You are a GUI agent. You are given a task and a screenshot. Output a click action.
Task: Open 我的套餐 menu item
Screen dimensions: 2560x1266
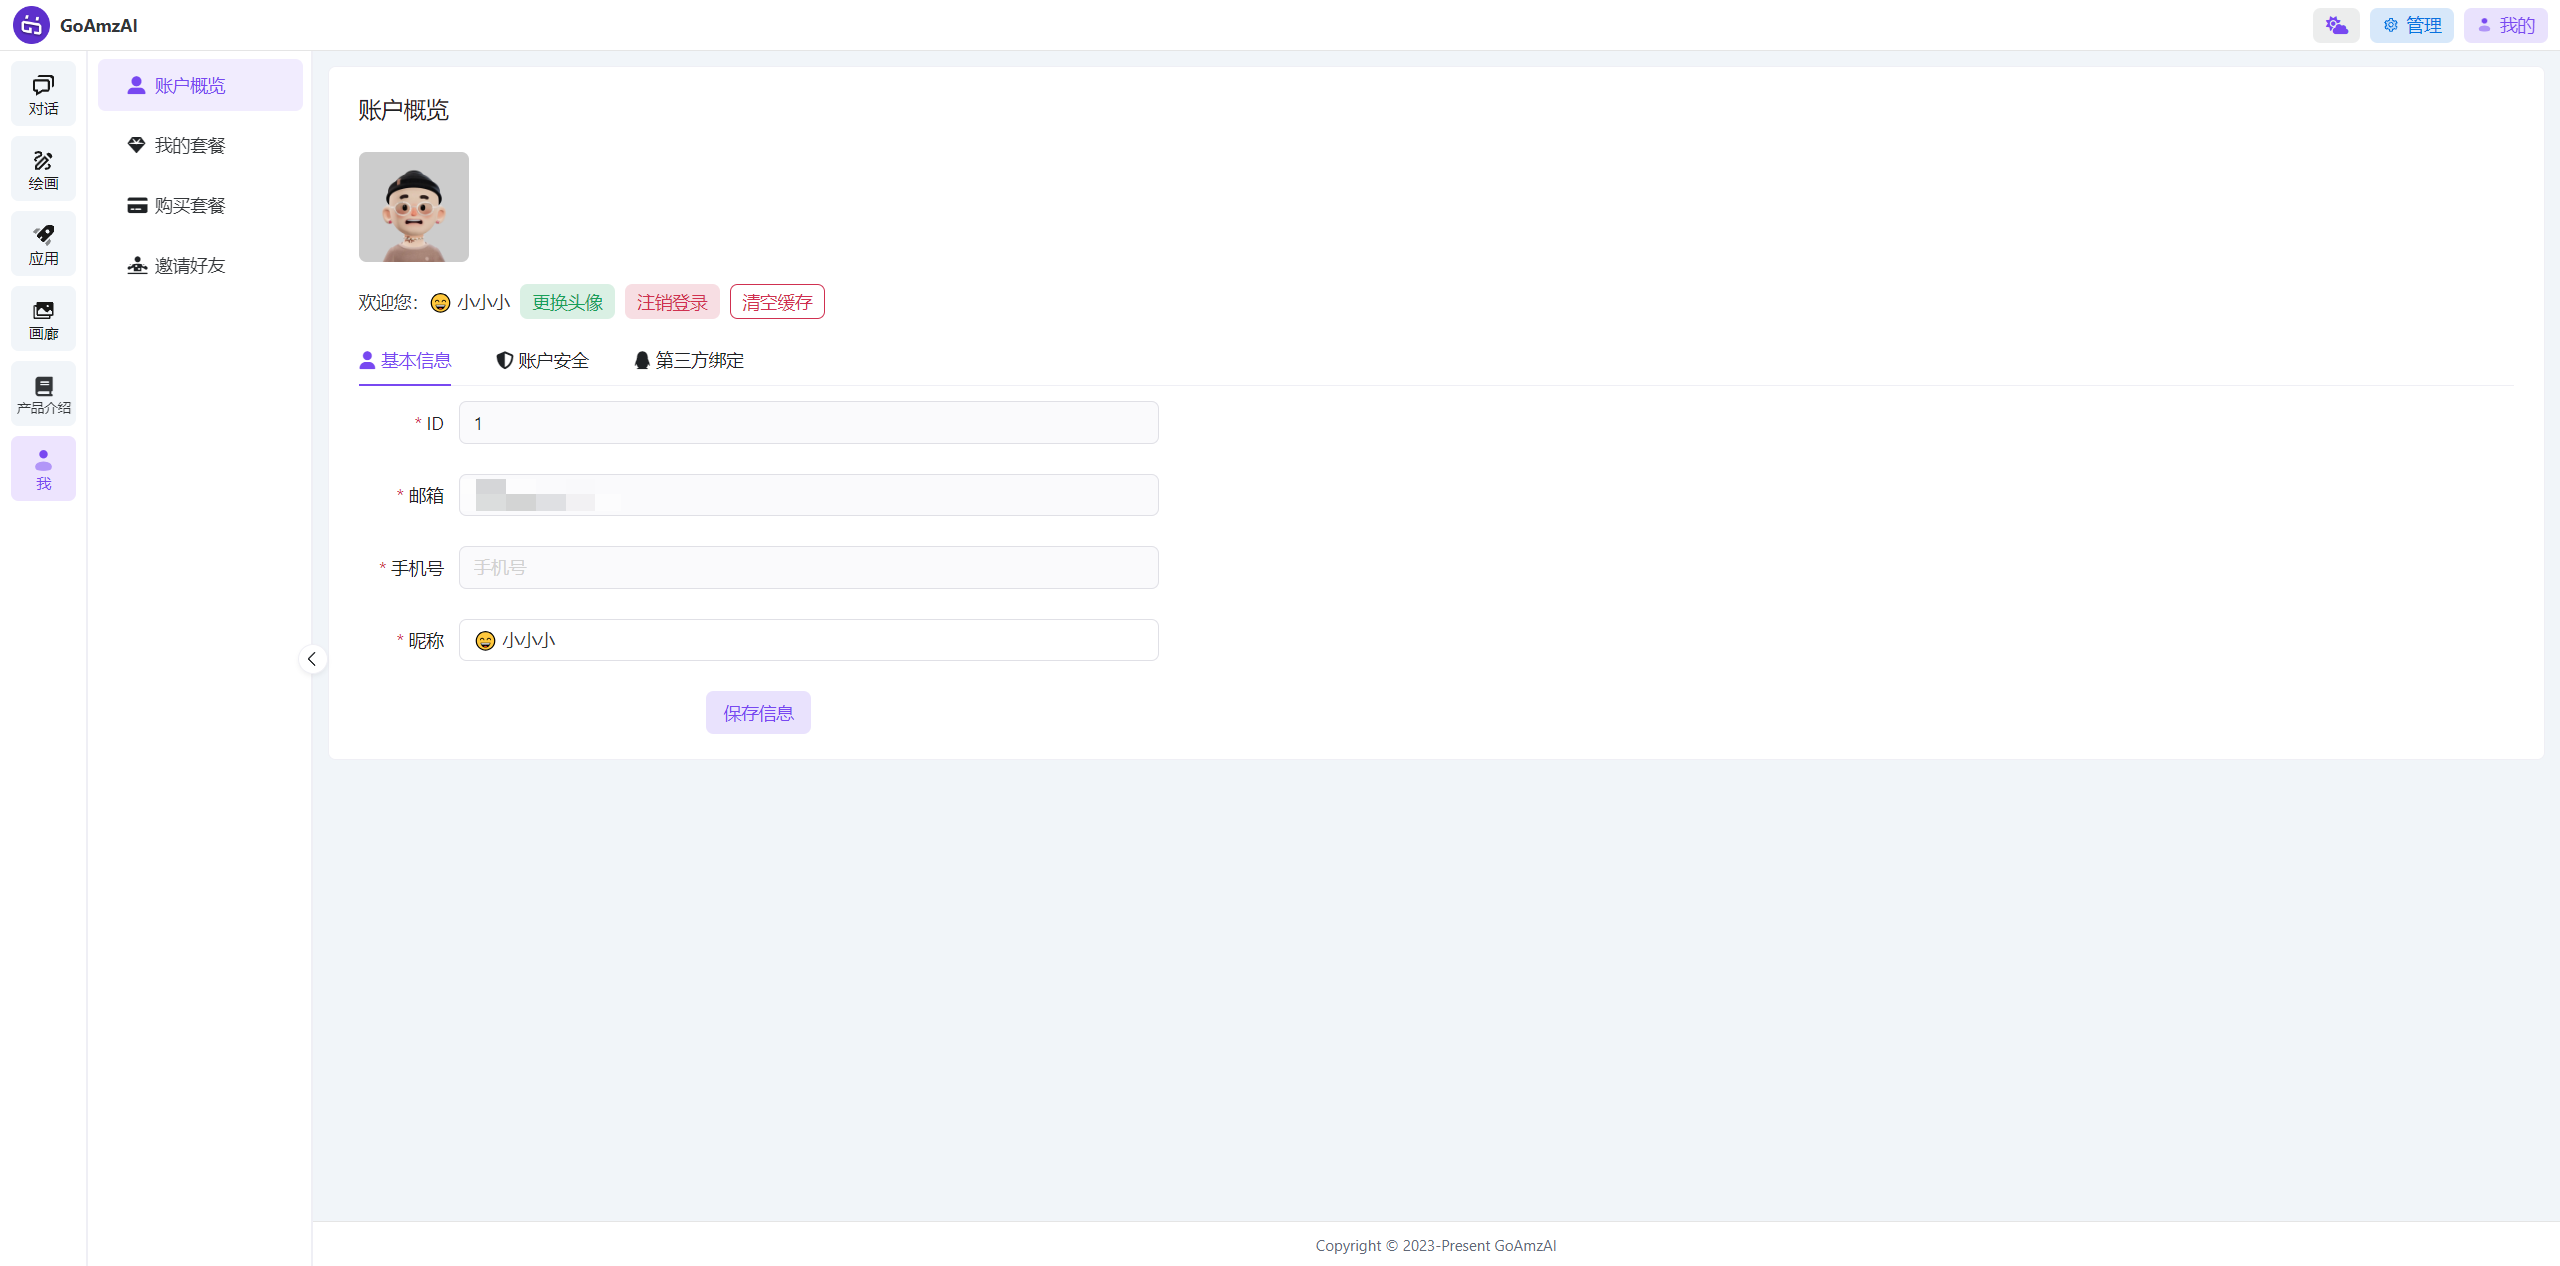190,146
